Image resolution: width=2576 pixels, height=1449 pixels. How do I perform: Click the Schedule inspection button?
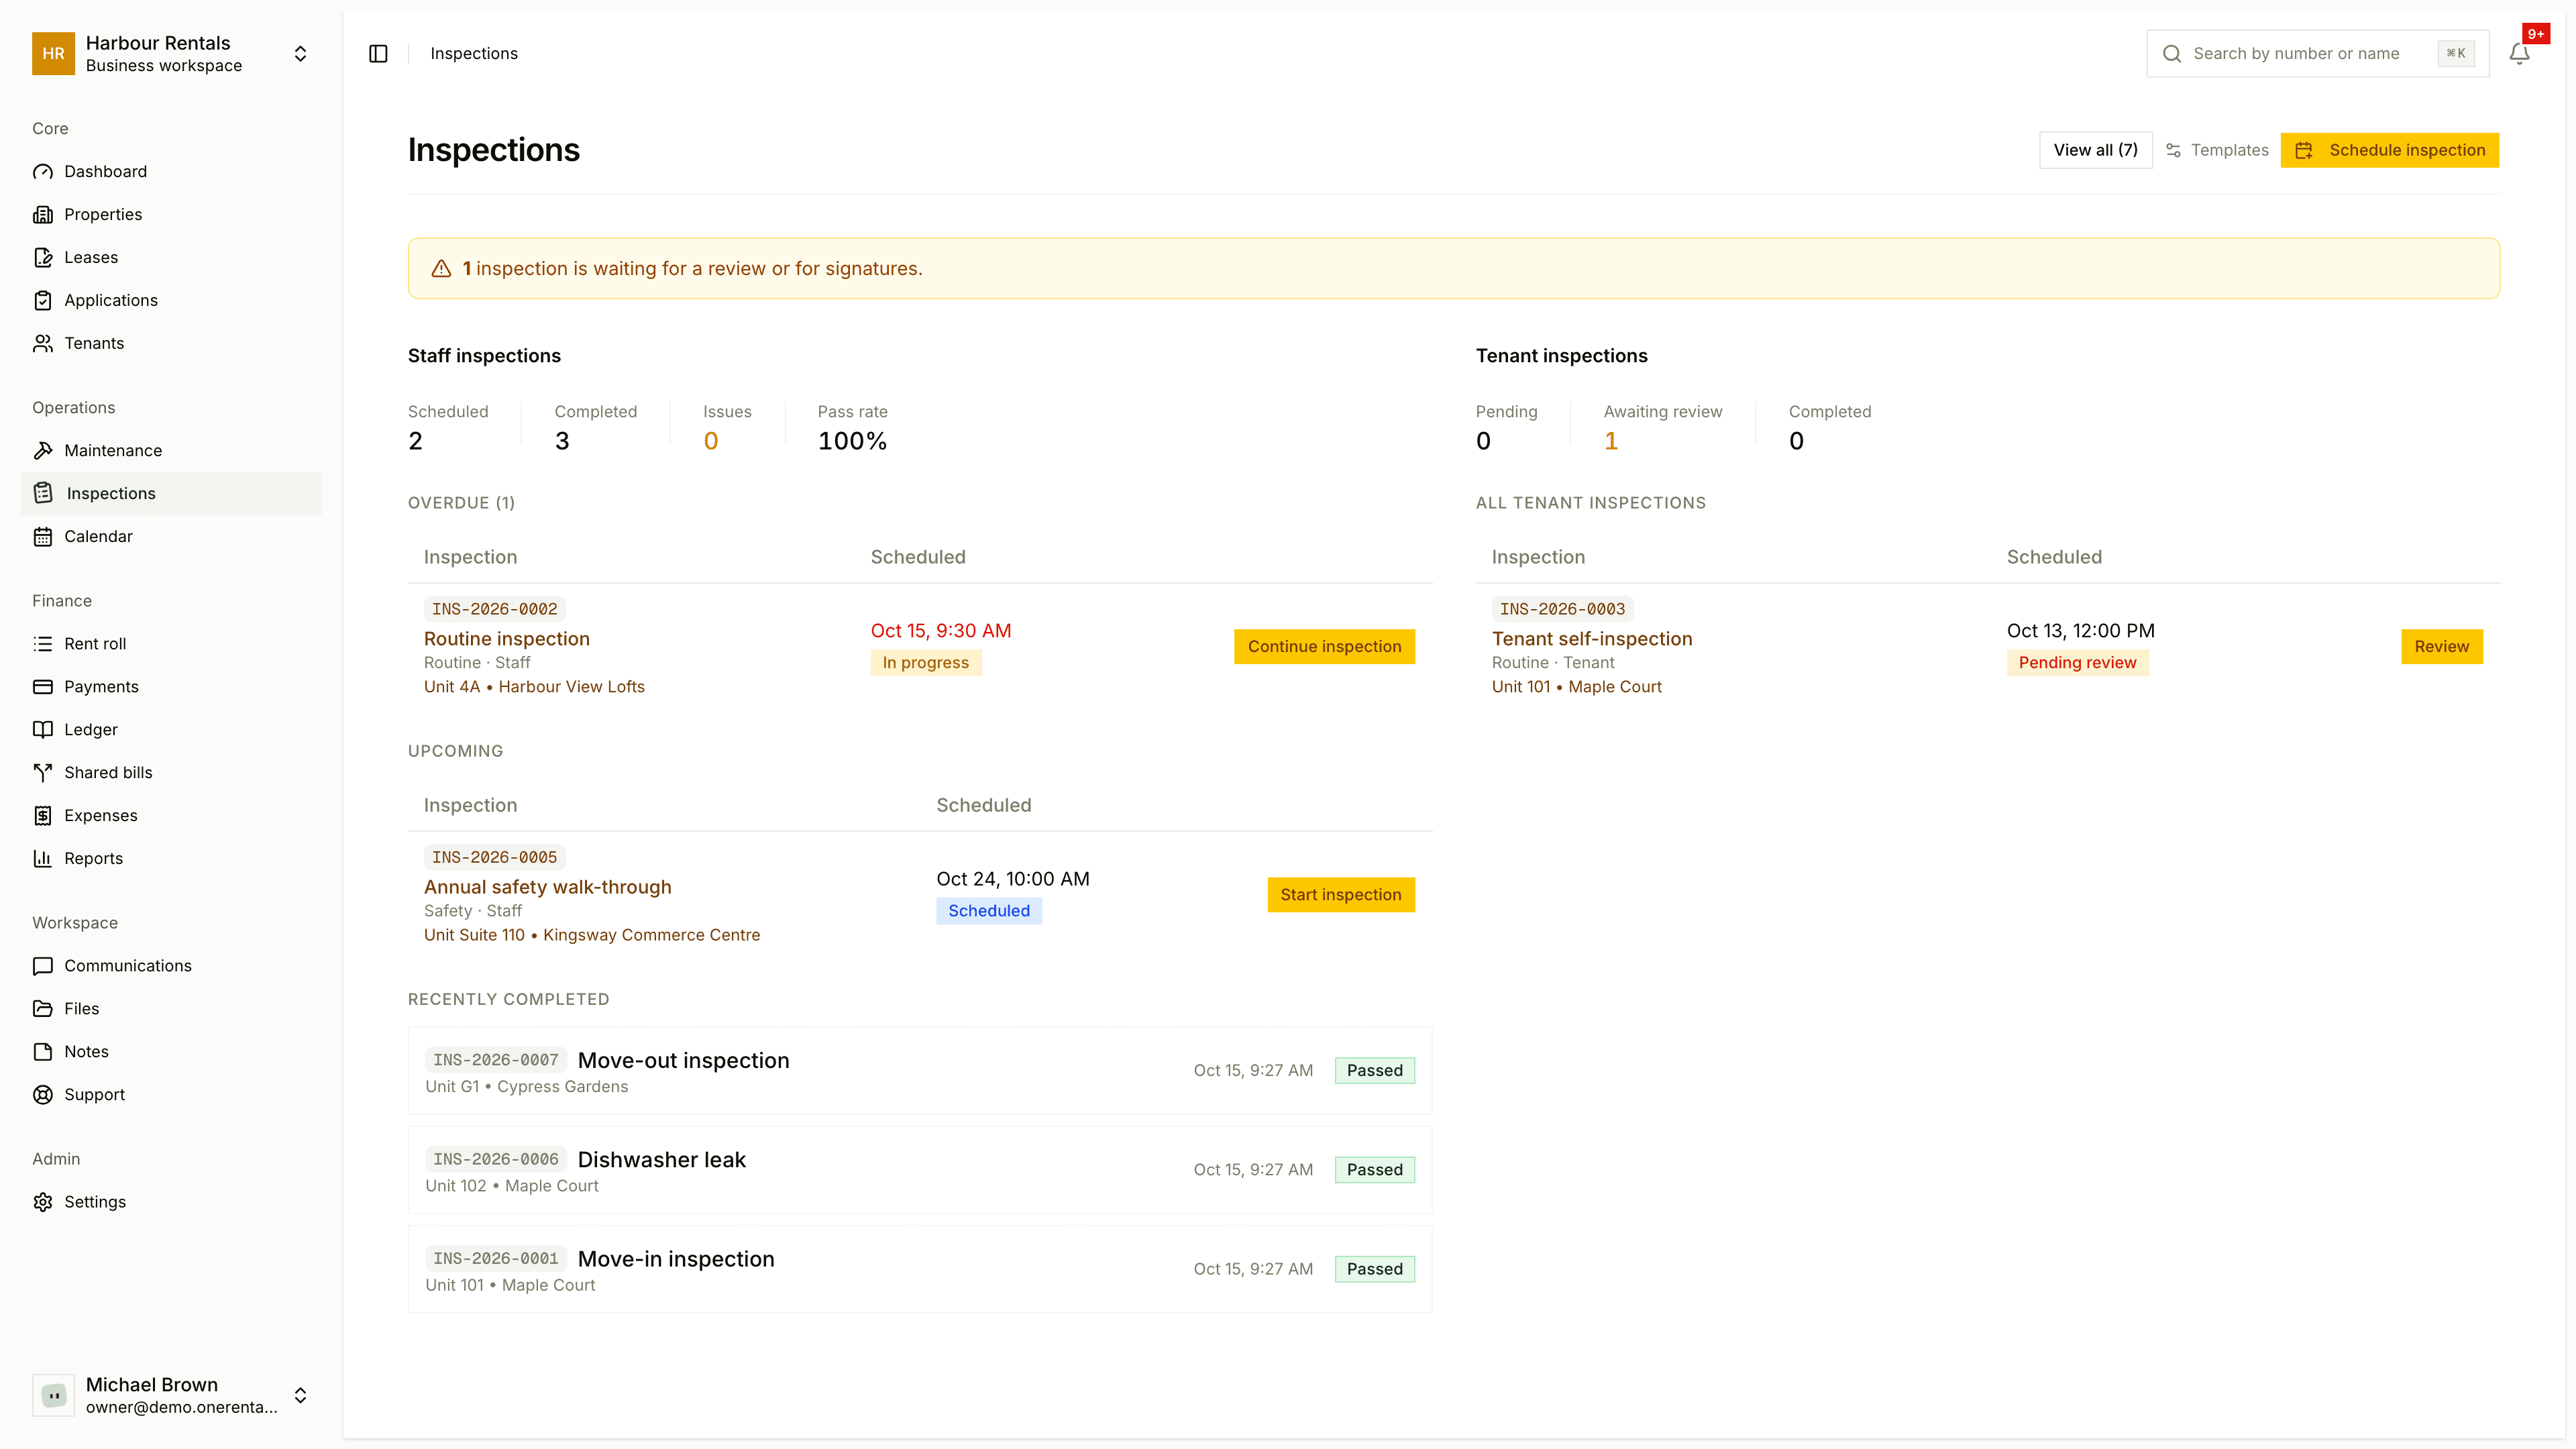tap(2390, 150)
